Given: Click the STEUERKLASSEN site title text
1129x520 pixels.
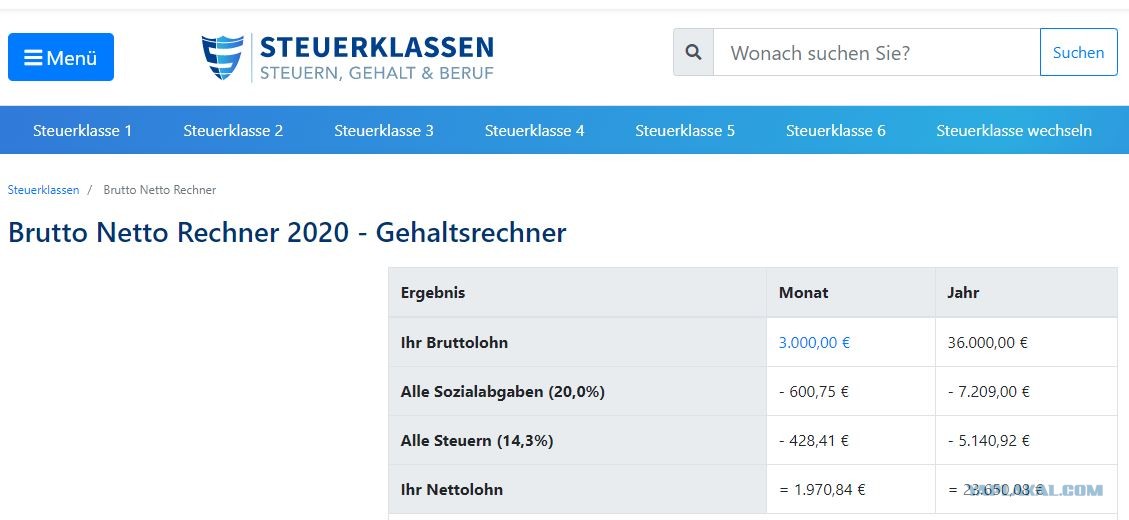Looking at the screenshot, I should pyautogui.click(x=377, y=48).
